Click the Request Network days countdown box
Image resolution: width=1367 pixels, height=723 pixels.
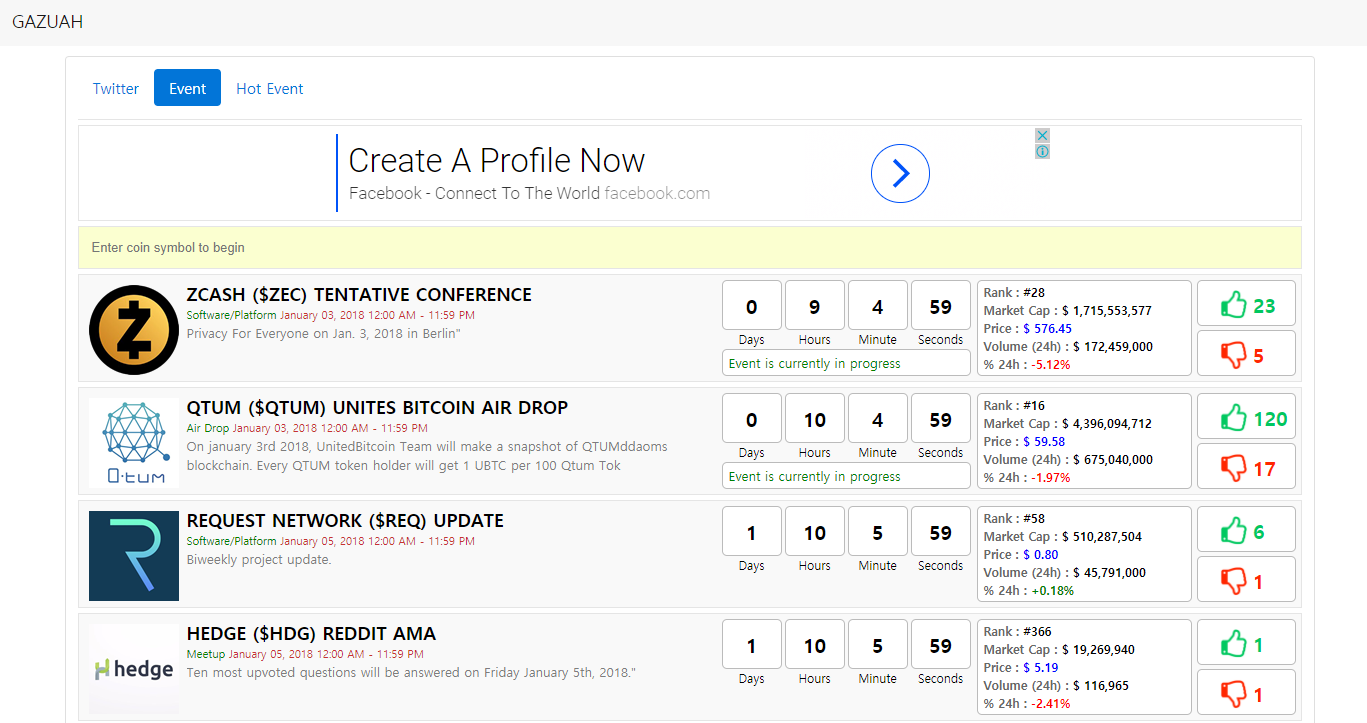751,532
